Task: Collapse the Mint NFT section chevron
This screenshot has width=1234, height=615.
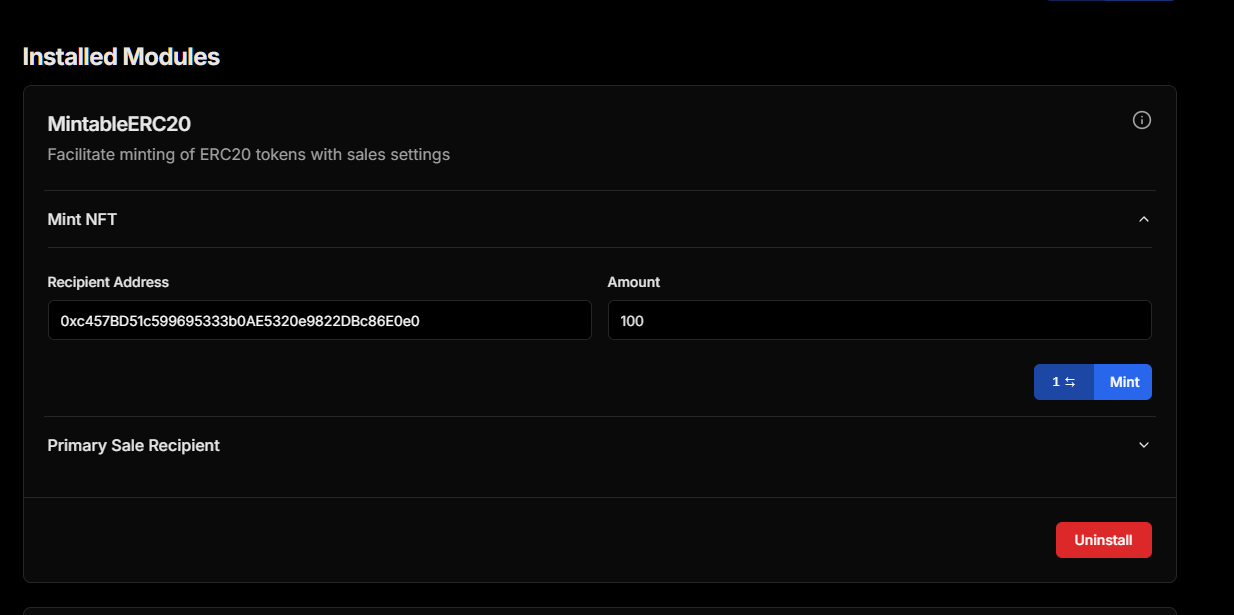Action: [1144, 219]
